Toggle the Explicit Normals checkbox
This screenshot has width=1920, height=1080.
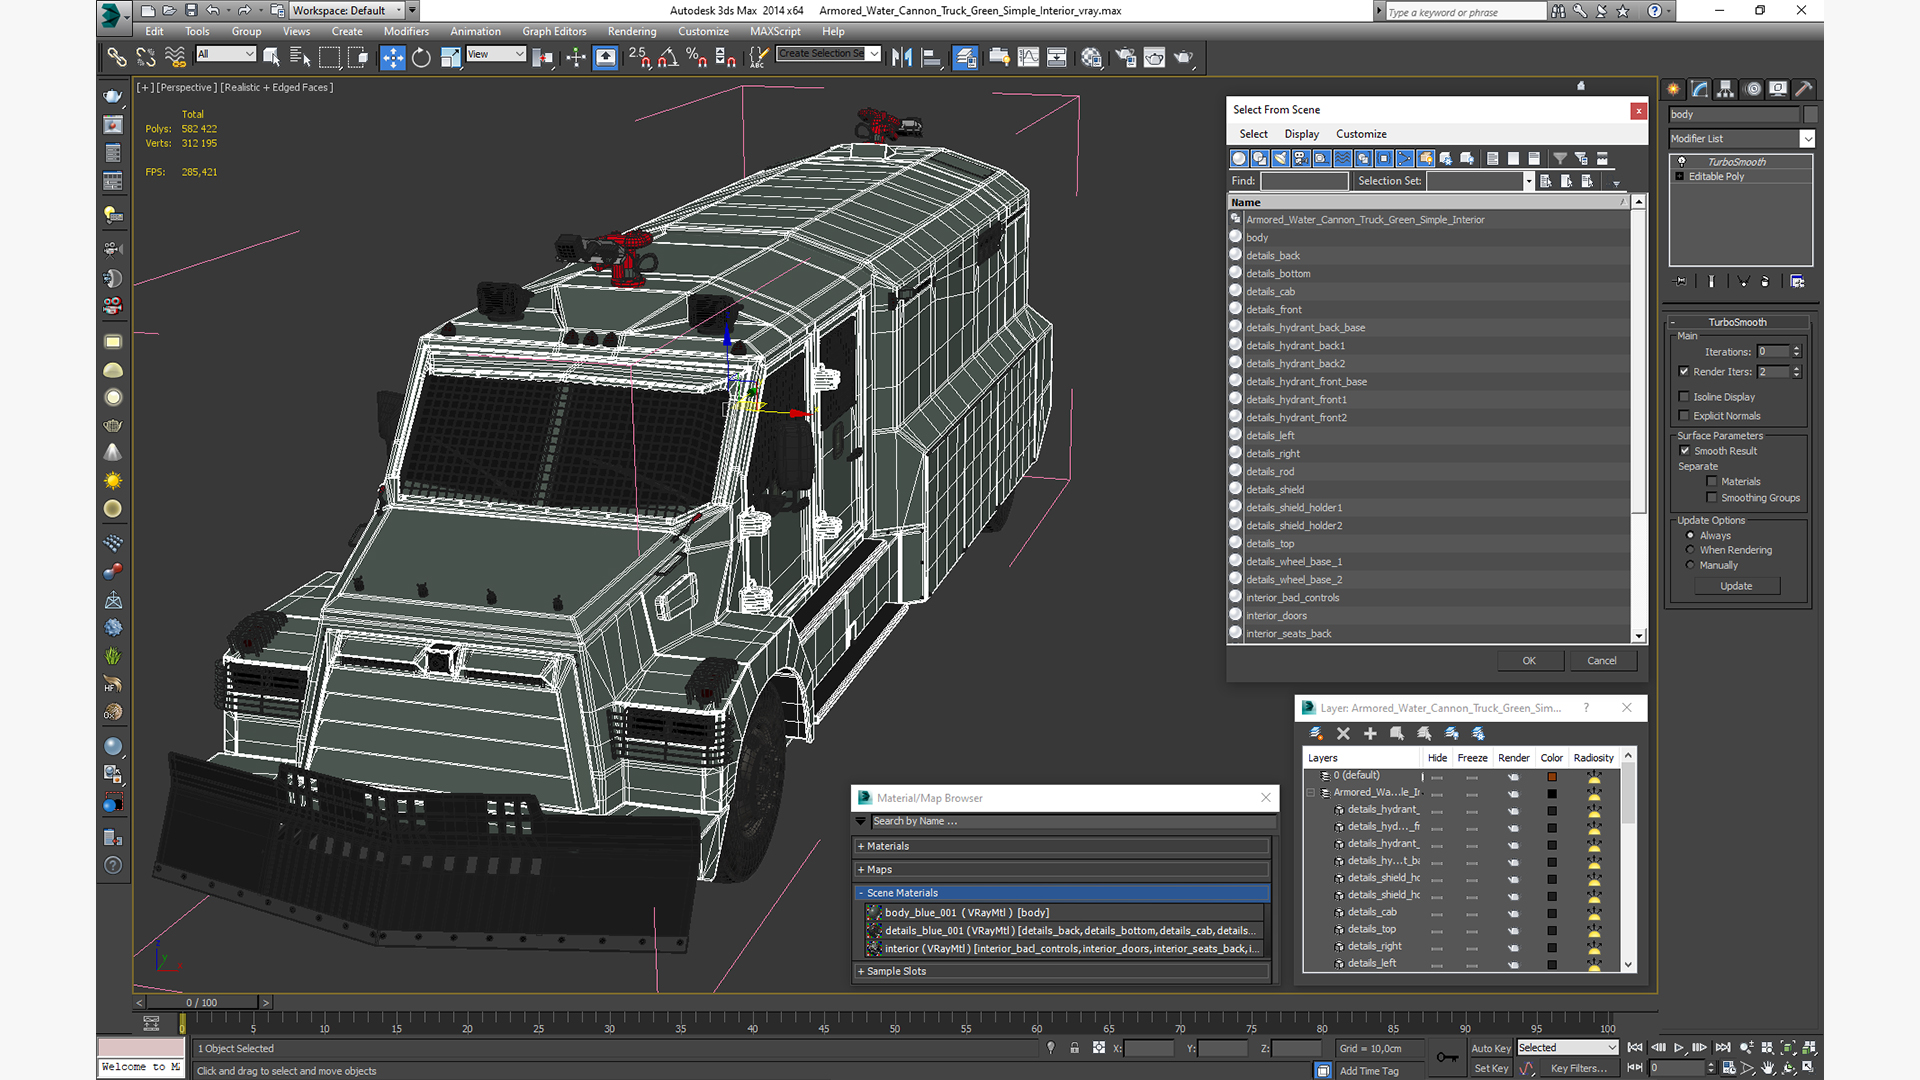point(1684,416)
